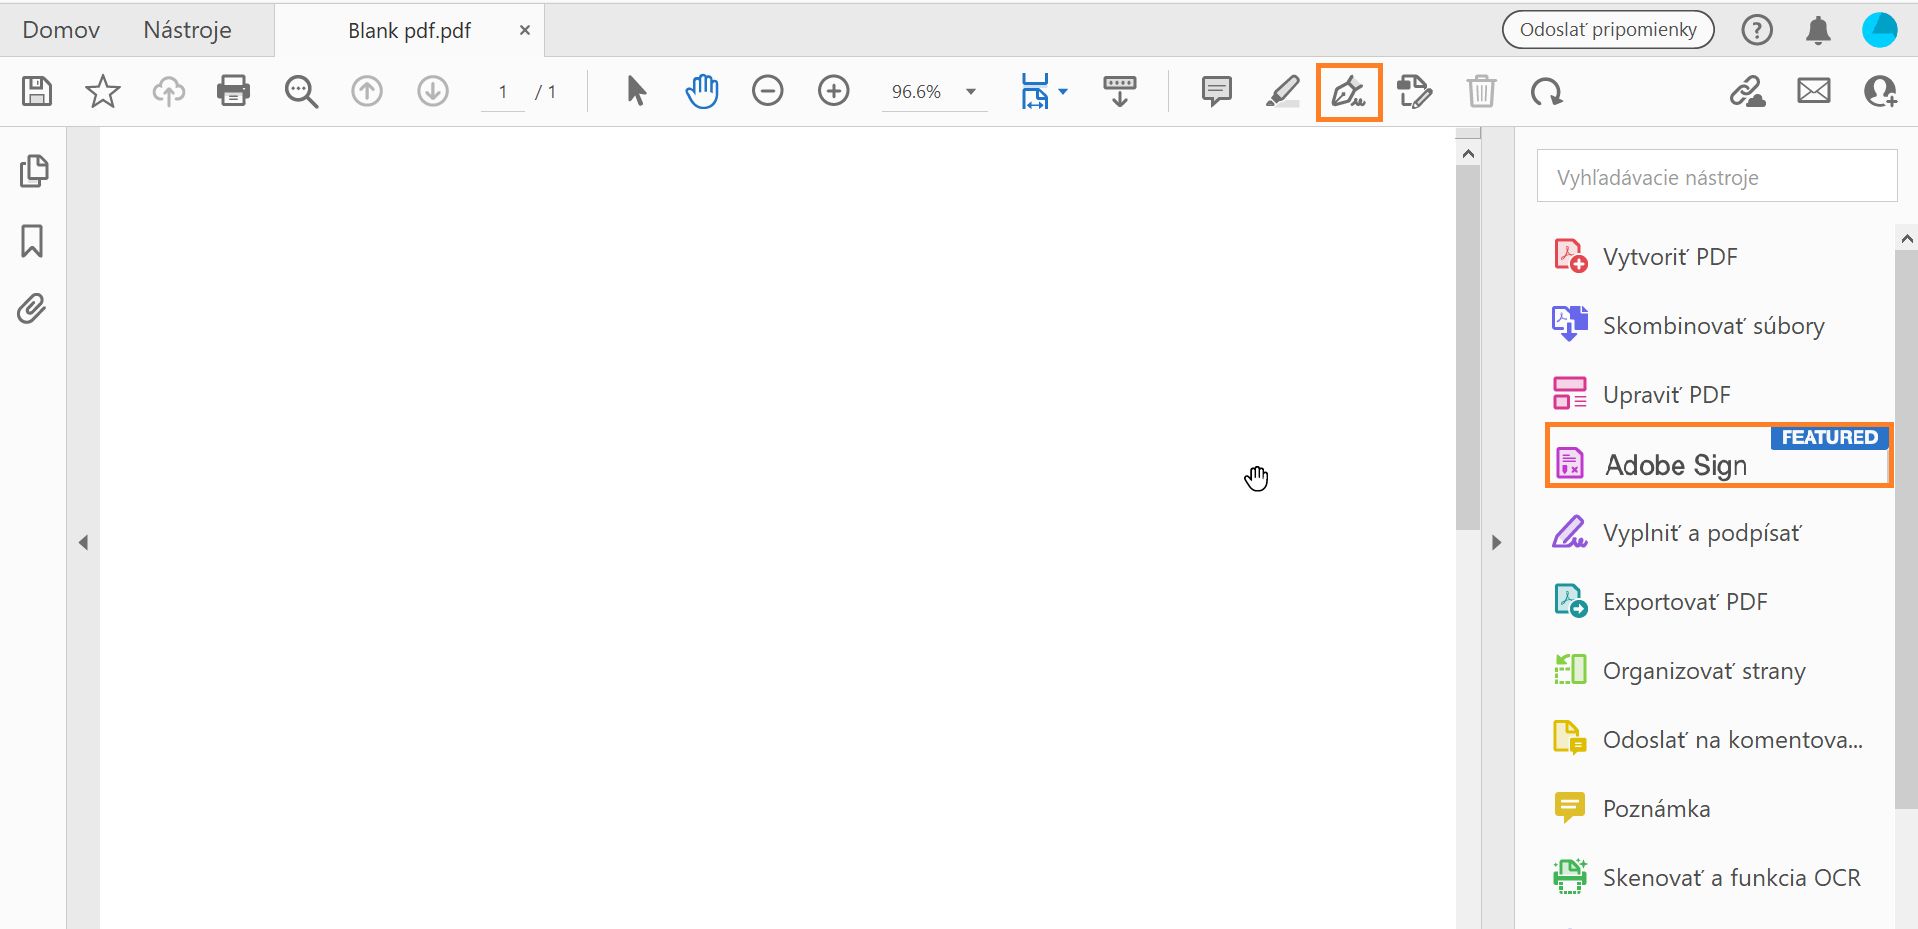Click the tools pane scroll up arrow
The width and height of the screenshot is (1918, 929).
[x=1907, y=239]
